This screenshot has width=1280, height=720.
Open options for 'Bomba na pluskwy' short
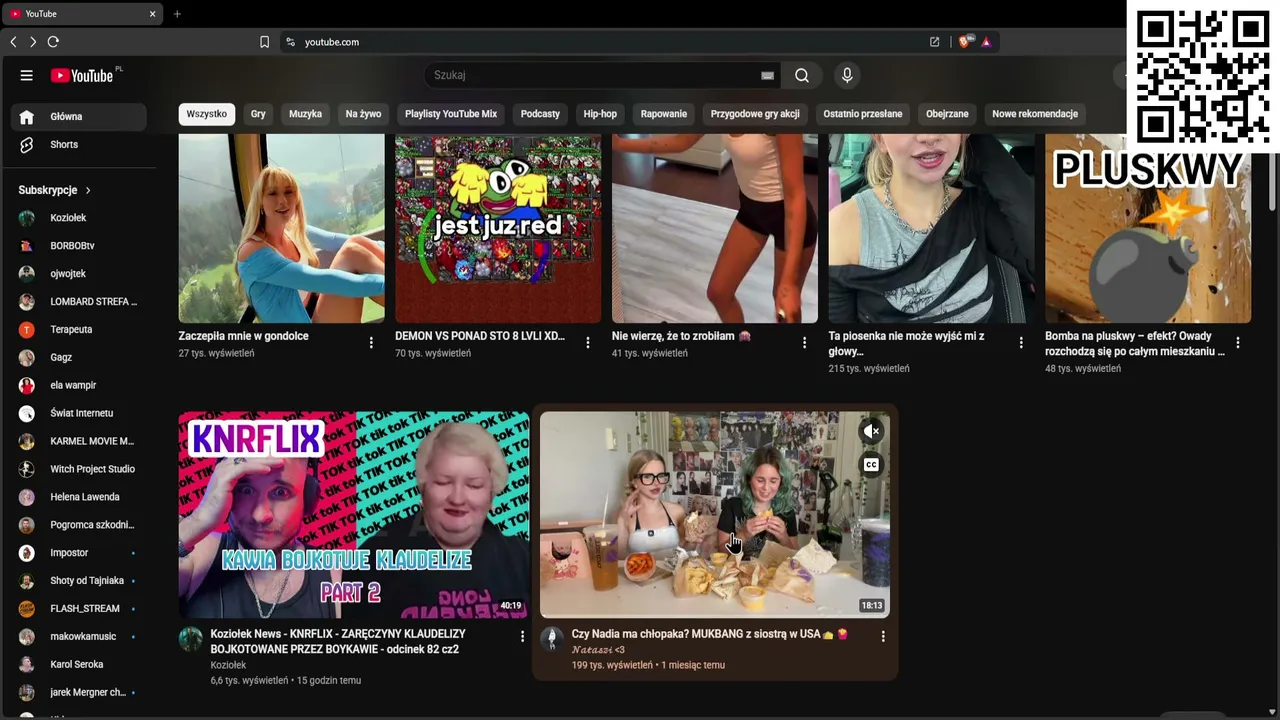coord(1238,343)
